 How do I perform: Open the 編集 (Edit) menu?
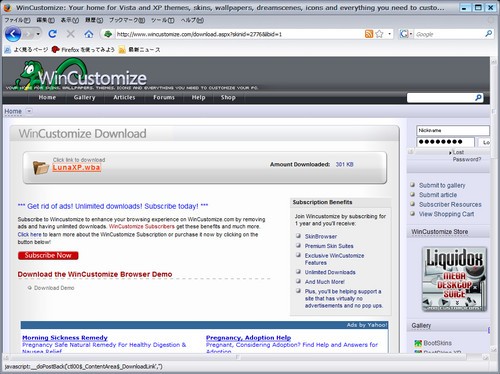tap(45, 20)
